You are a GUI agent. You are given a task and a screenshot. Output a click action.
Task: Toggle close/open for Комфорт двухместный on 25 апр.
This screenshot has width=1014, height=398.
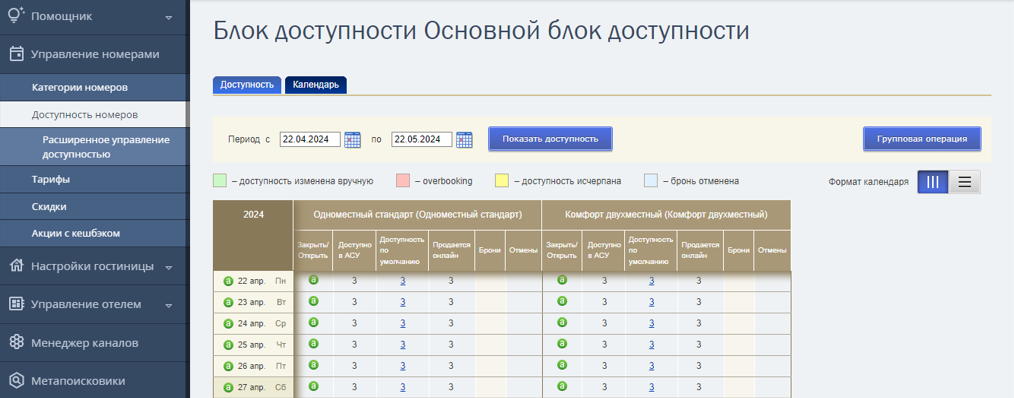tap(562, 344)
